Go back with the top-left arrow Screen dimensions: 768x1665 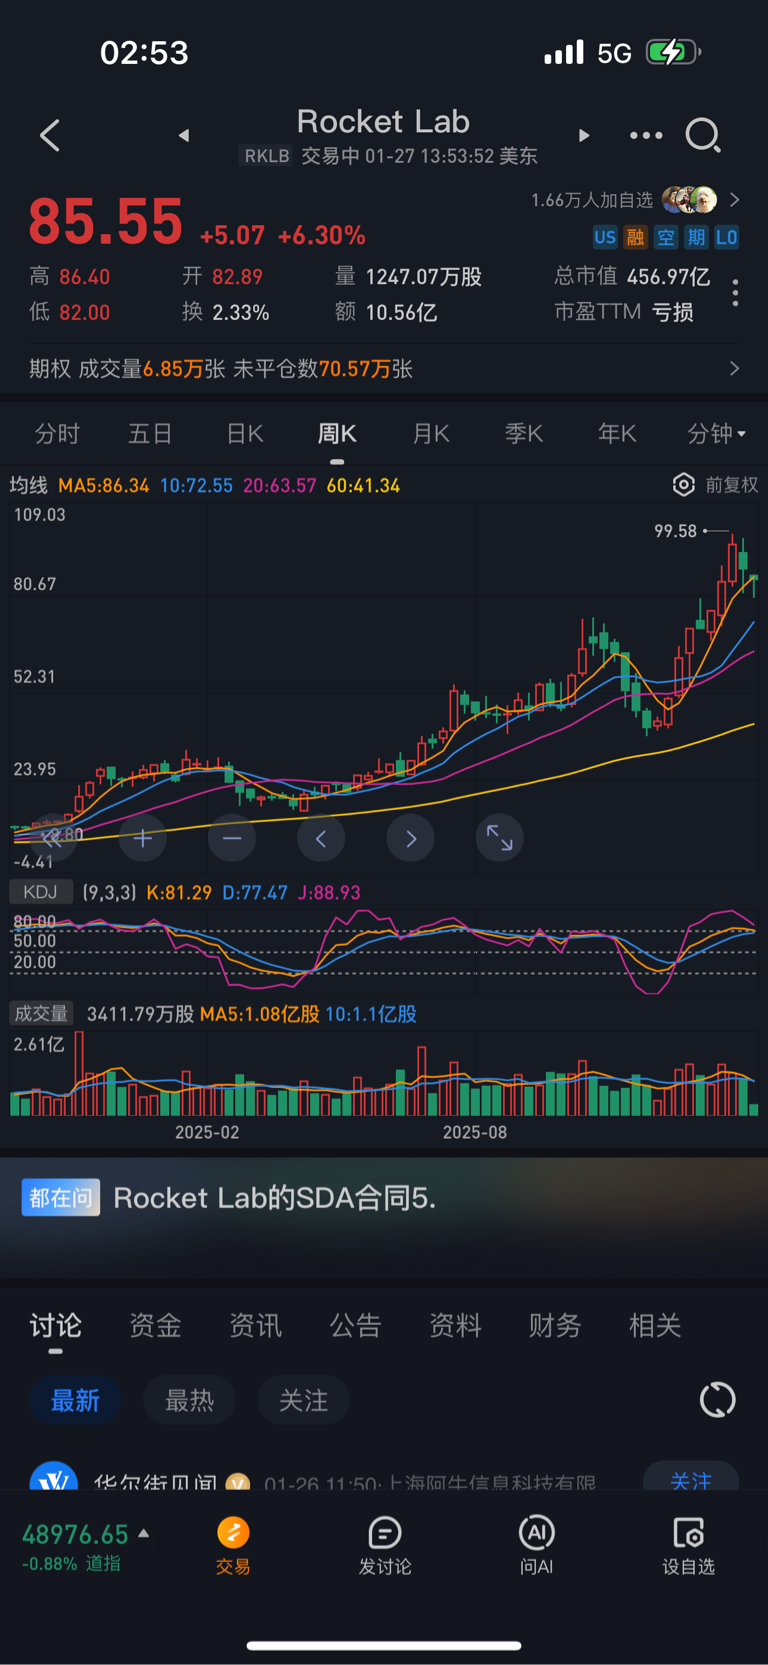click(x=50, y=135)
